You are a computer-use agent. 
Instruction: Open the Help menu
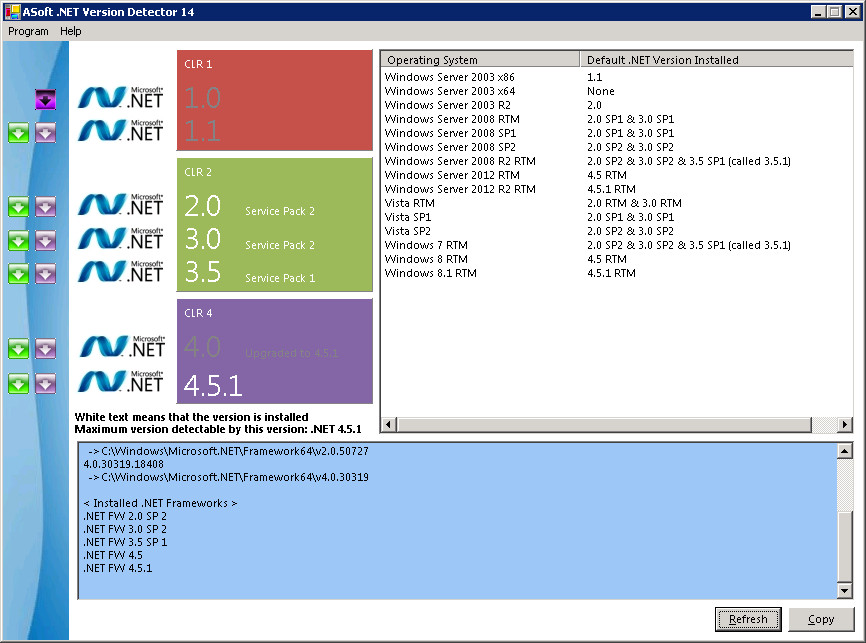click(x=70, y=31)
